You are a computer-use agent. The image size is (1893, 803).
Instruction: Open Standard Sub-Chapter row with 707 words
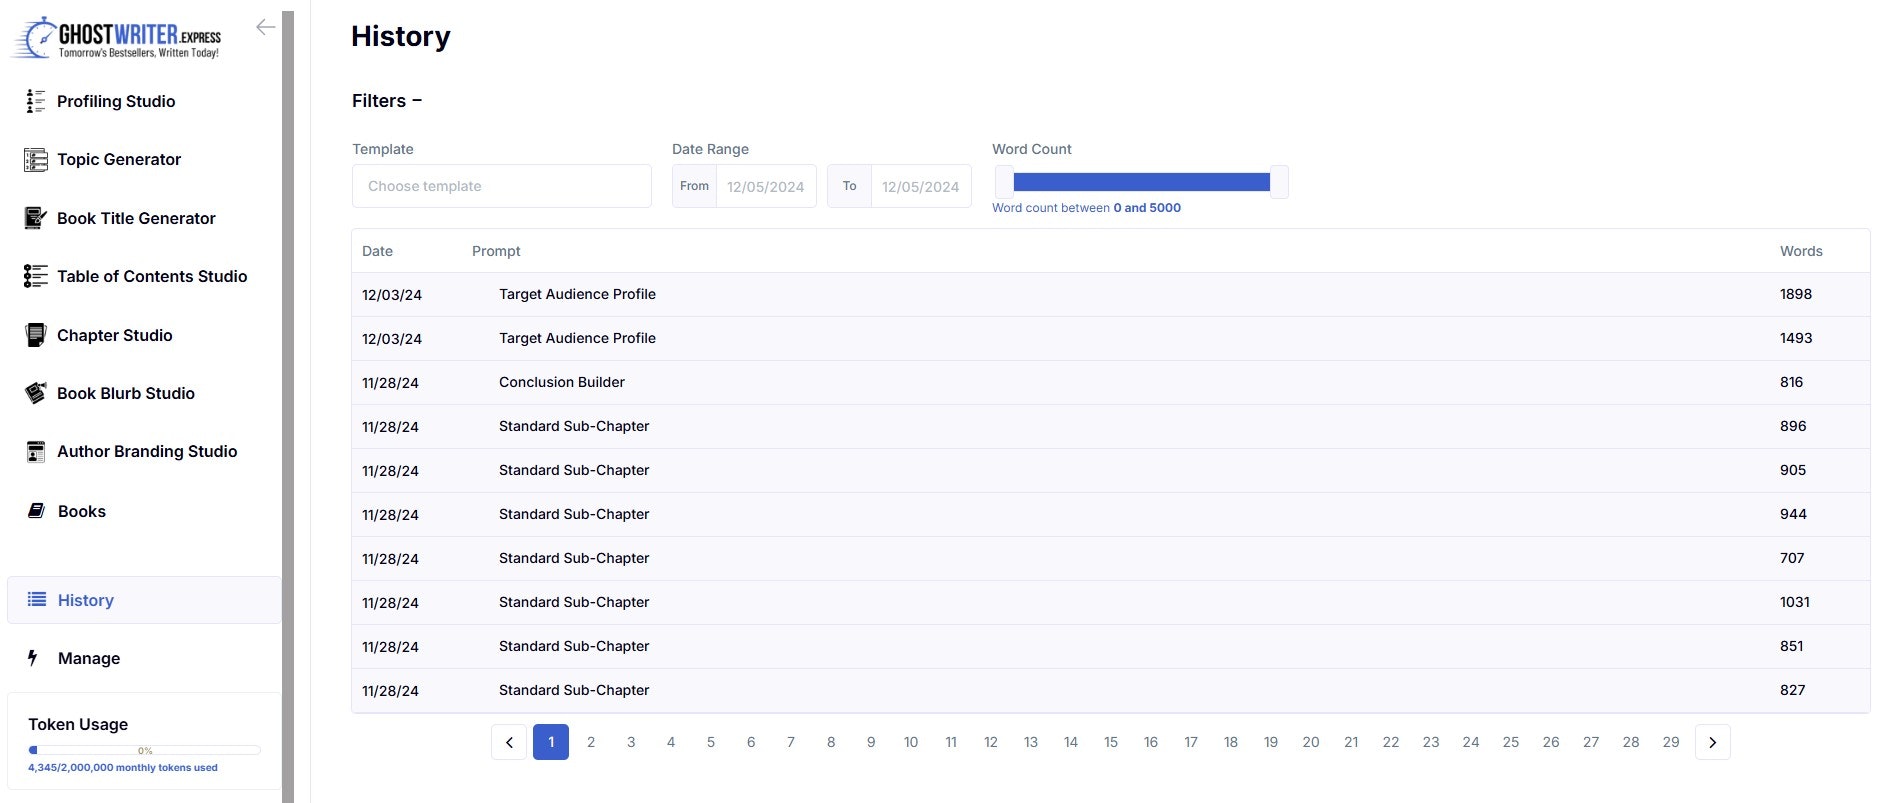[x=1111, y=559]
